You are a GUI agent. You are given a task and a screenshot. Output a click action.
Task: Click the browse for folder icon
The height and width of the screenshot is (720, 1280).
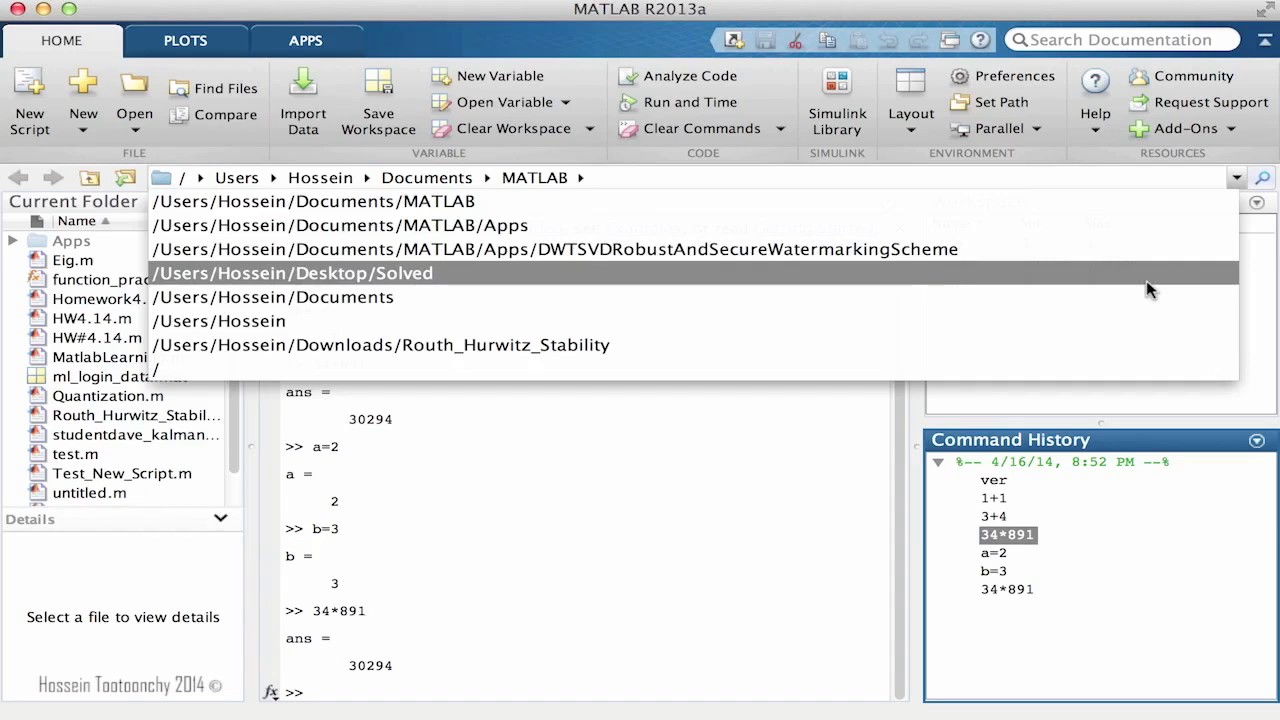[125, 177]
